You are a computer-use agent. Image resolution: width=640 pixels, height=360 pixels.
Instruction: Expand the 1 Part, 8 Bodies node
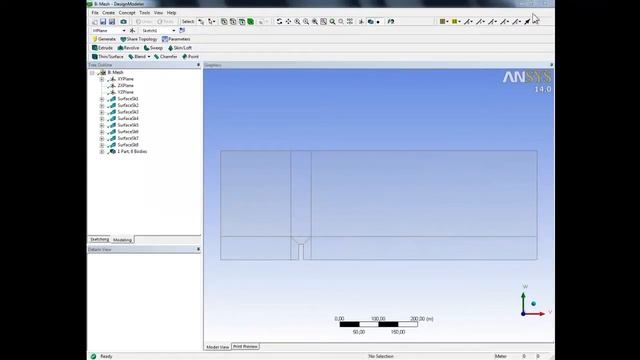[102, 151]
